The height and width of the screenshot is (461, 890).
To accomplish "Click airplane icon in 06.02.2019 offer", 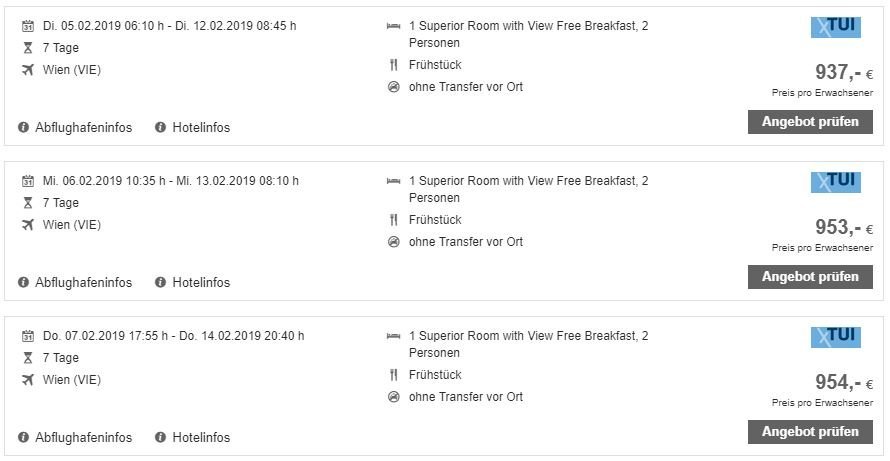I will pyautogui.click(x=27, y=225).
